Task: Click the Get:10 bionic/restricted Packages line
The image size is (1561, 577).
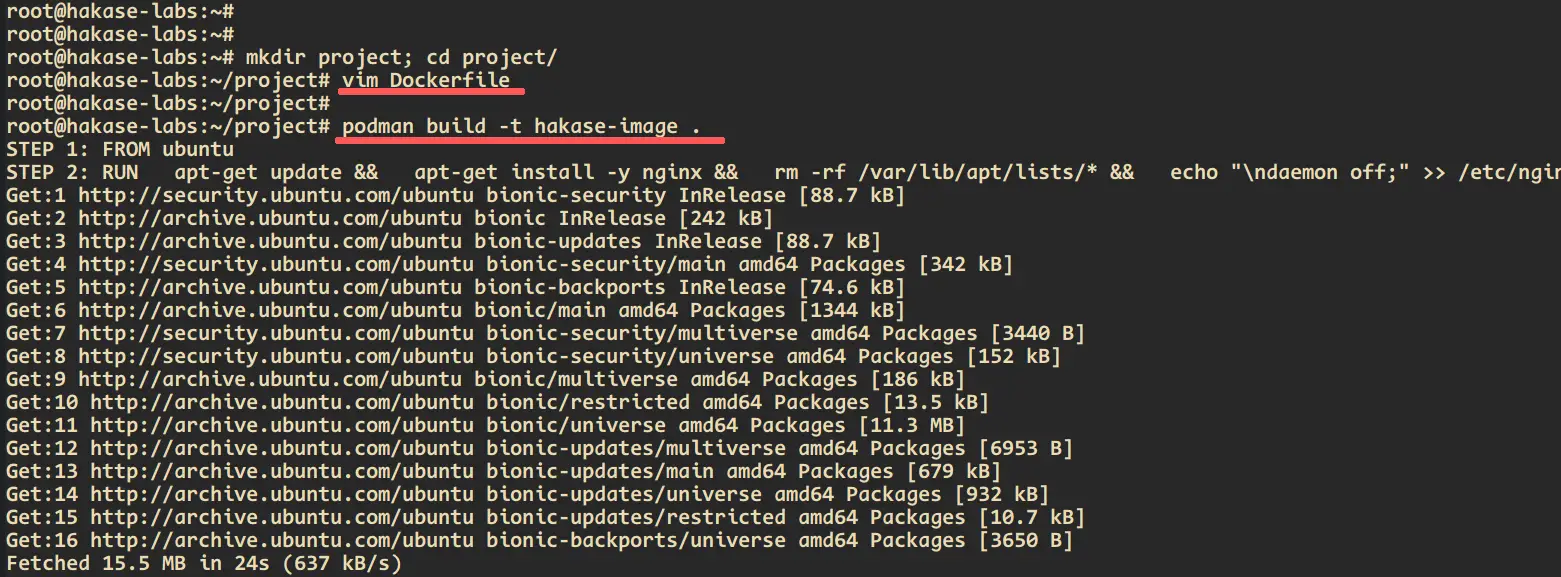Action: (497, 403)
